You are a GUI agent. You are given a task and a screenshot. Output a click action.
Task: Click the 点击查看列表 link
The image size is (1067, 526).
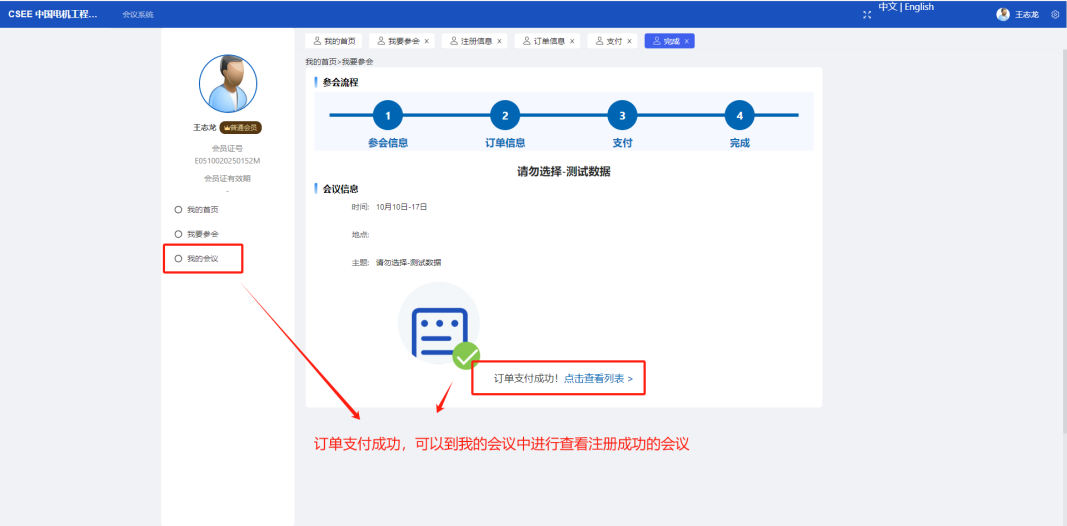598,379
